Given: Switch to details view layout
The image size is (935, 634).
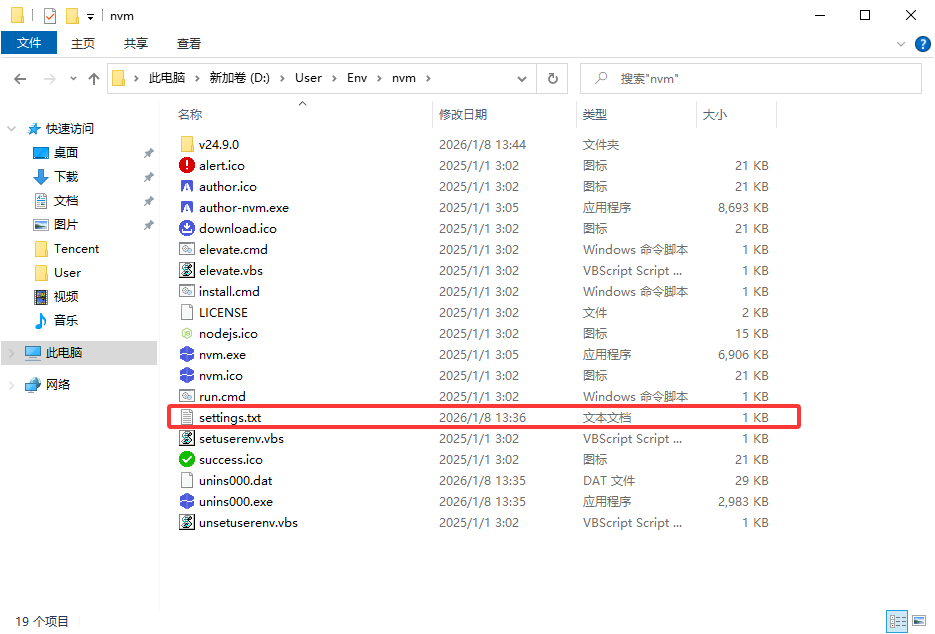Looking at the screenshot, I should pyautogui.click(x=897, y=621).
